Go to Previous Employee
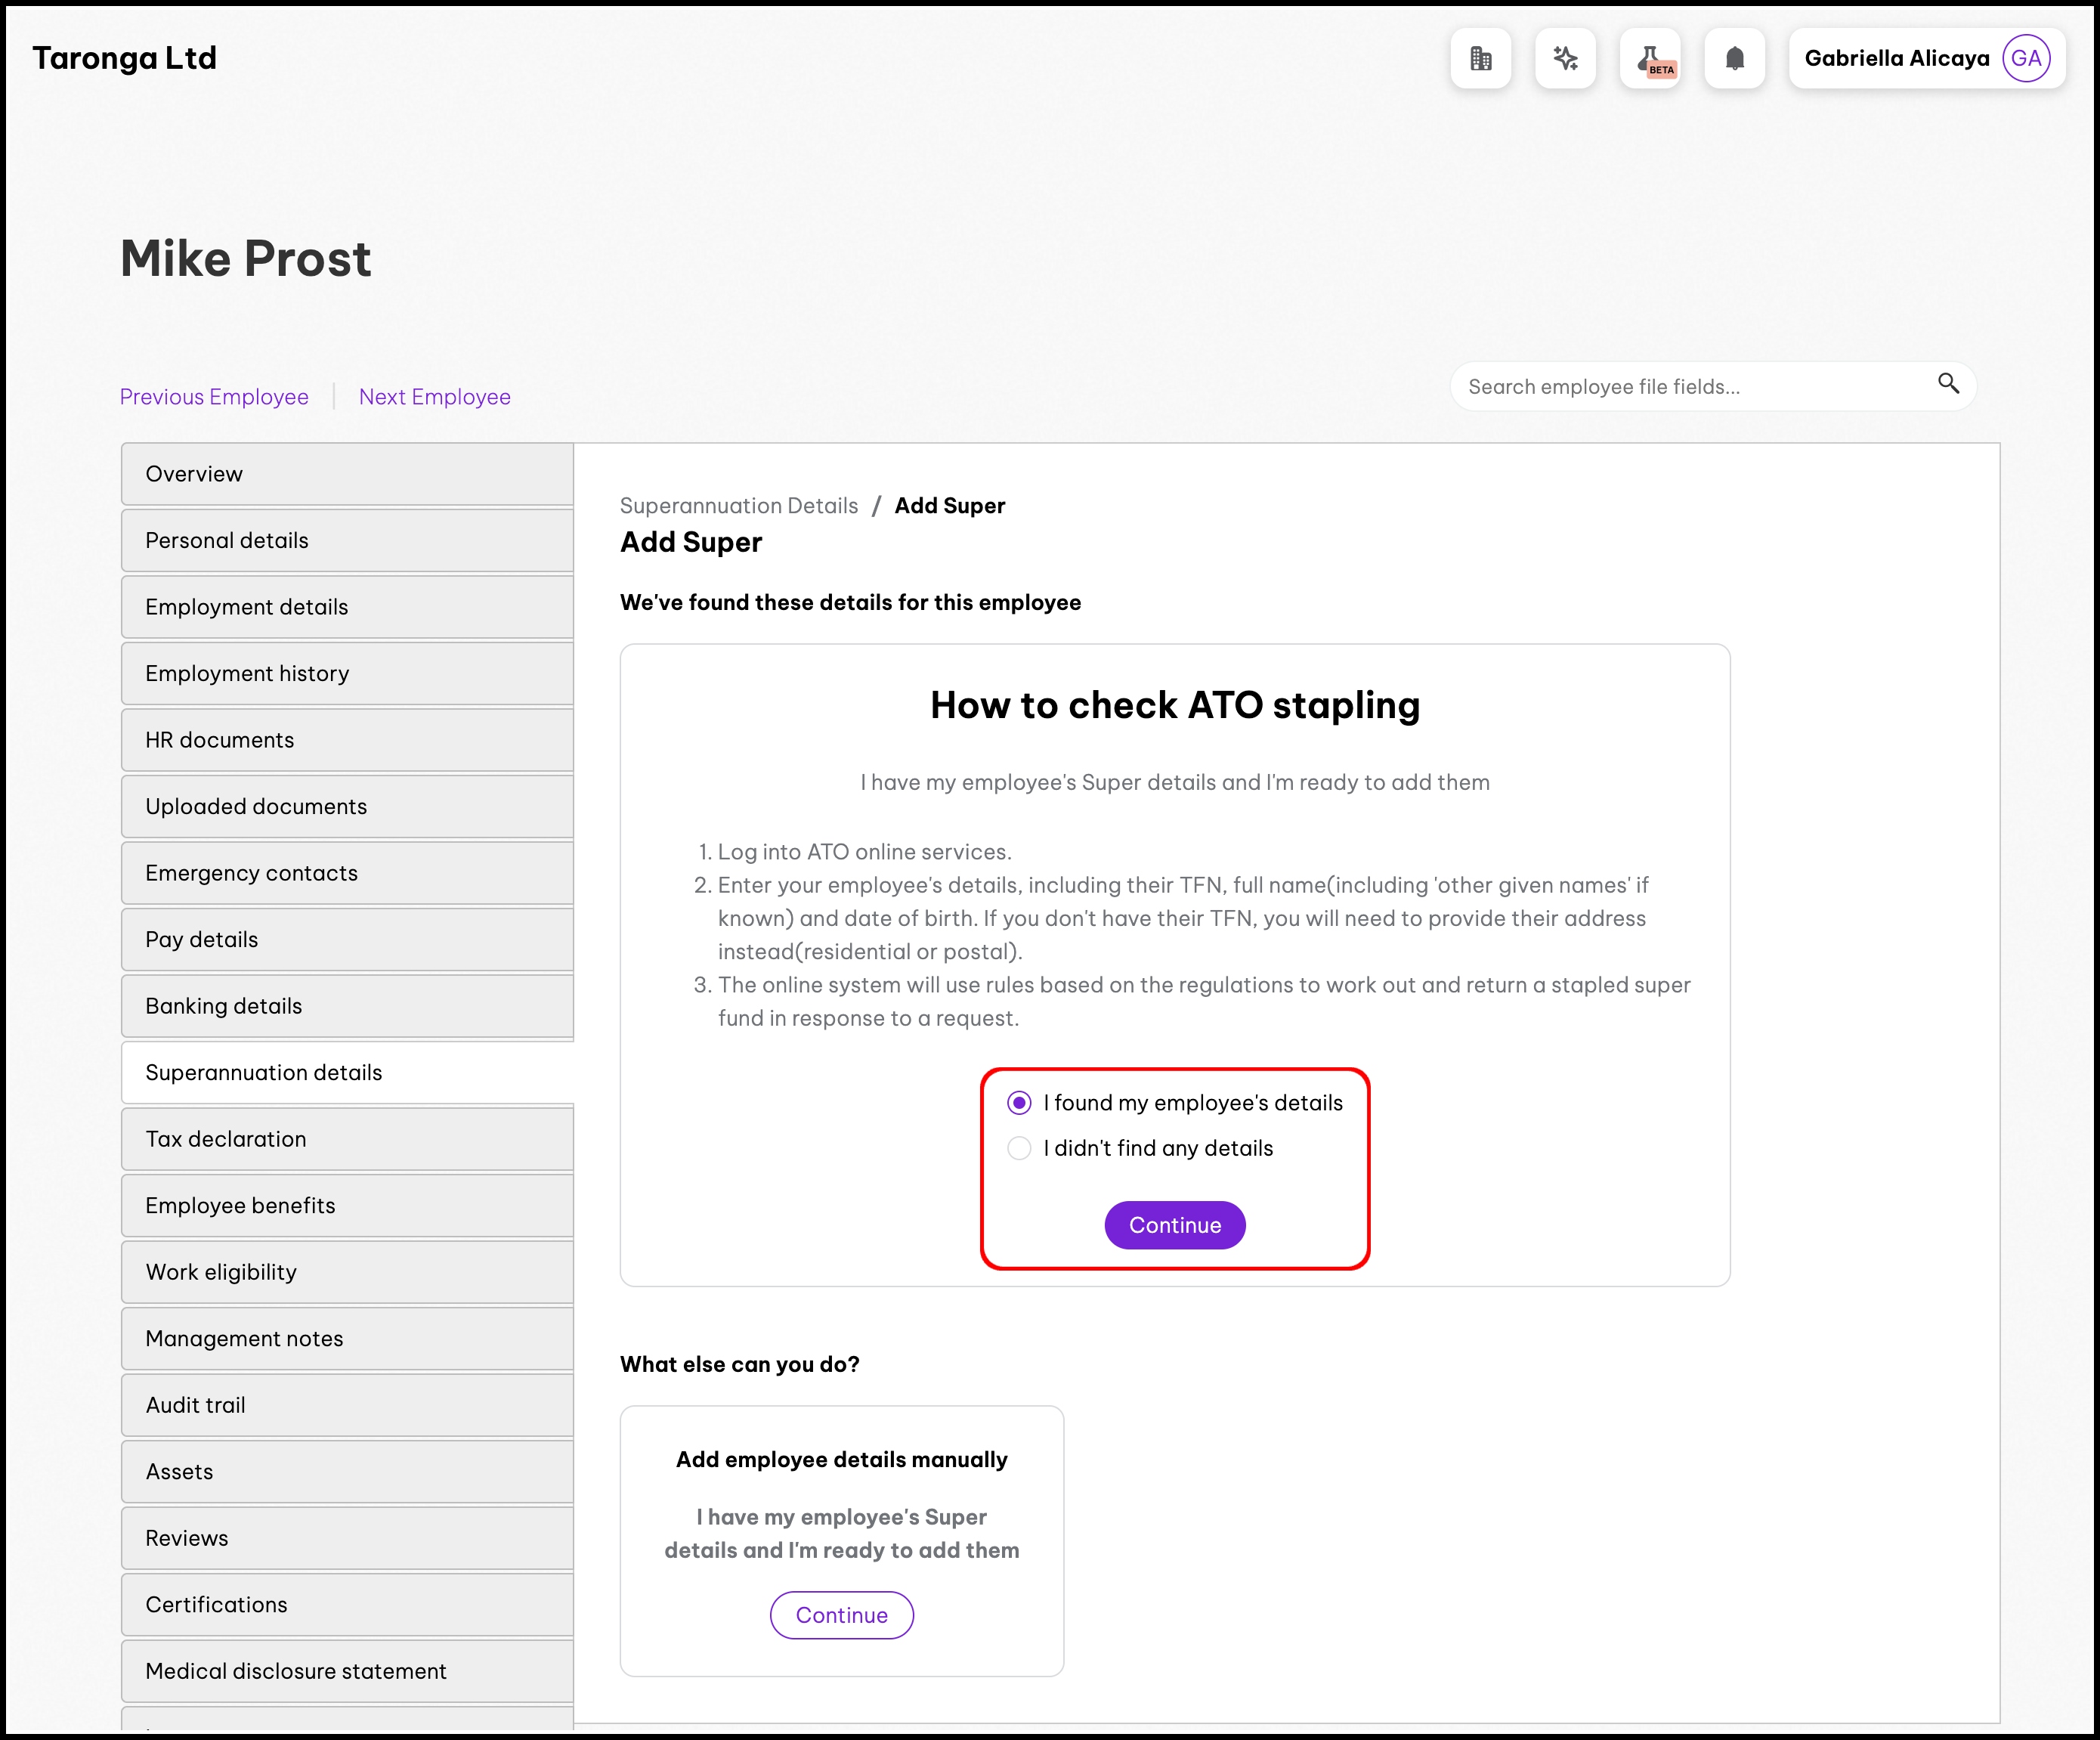Image resolution: width=2100 pixels, height=1740 pixels. coord(214,397)
